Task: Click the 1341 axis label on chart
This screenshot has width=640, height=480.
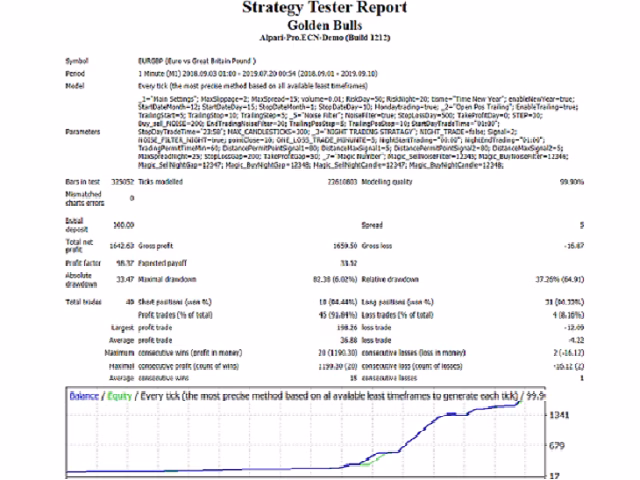Action: [559, 415]
